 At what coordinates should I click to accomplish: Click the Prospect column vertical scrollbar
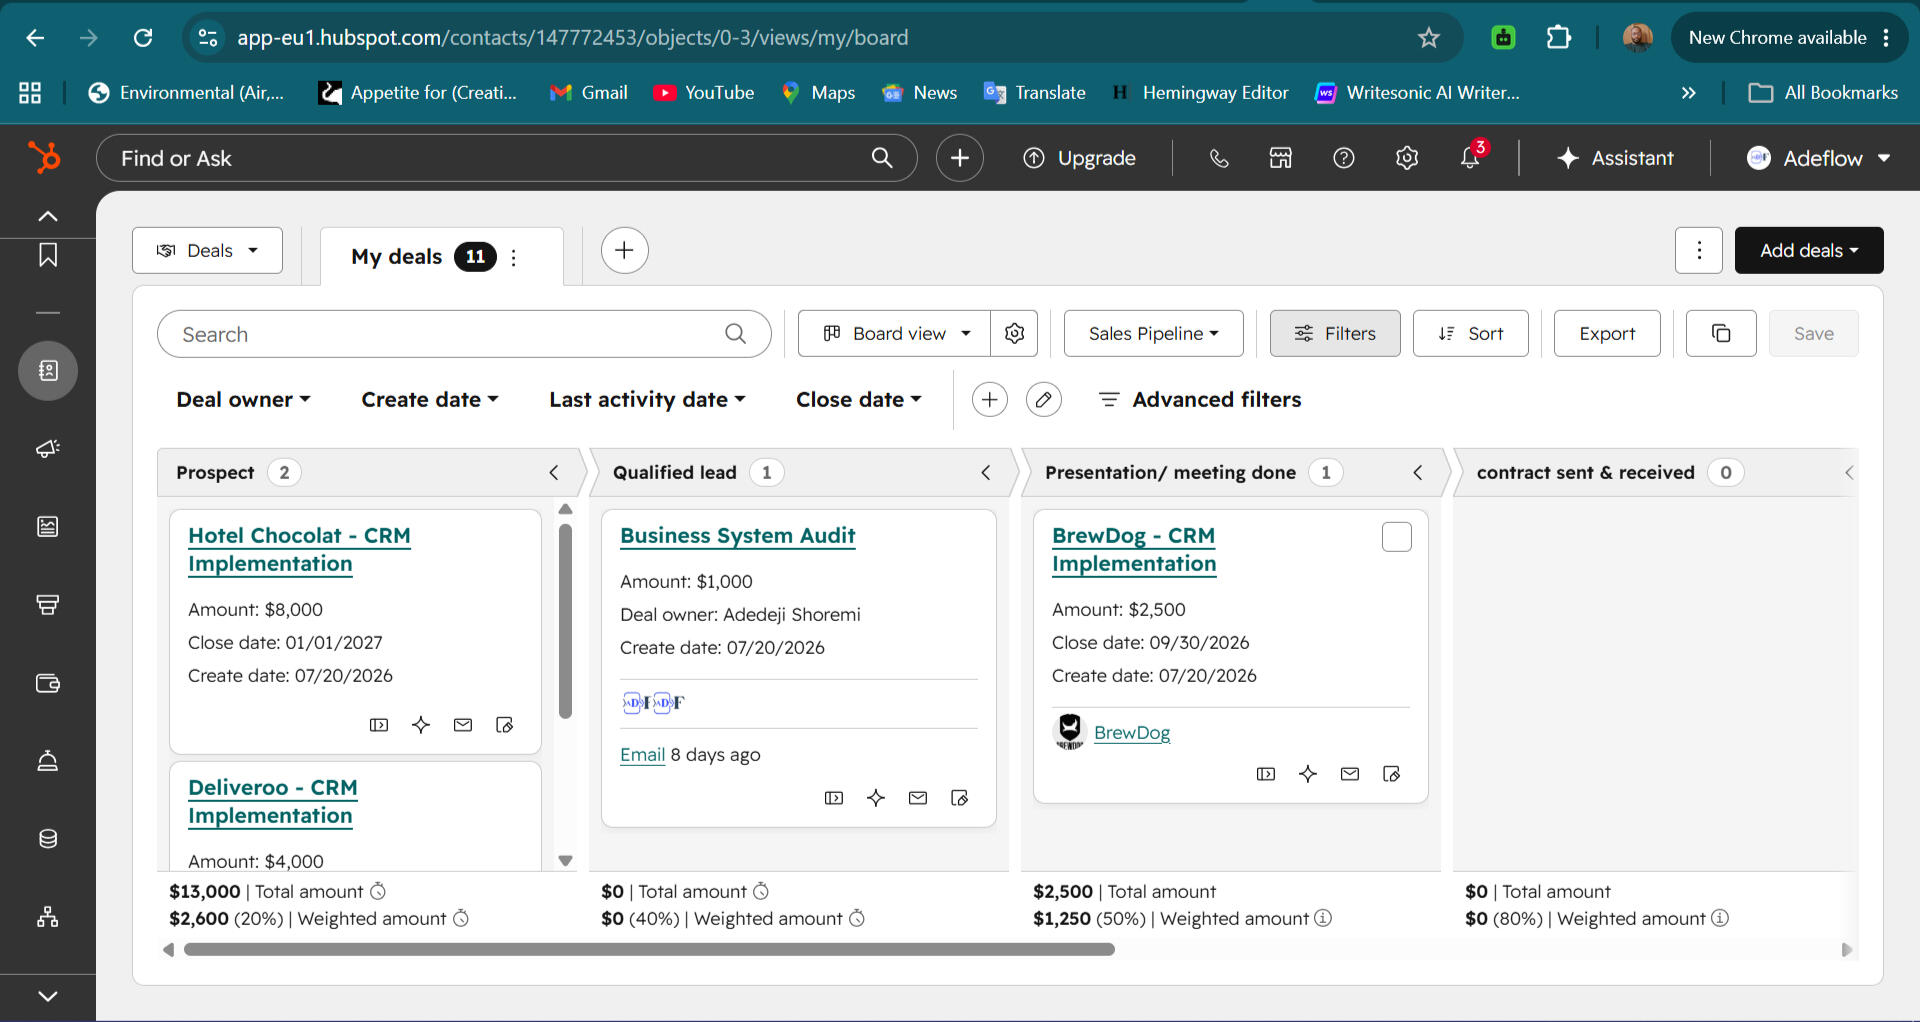[x=565, y=620]
